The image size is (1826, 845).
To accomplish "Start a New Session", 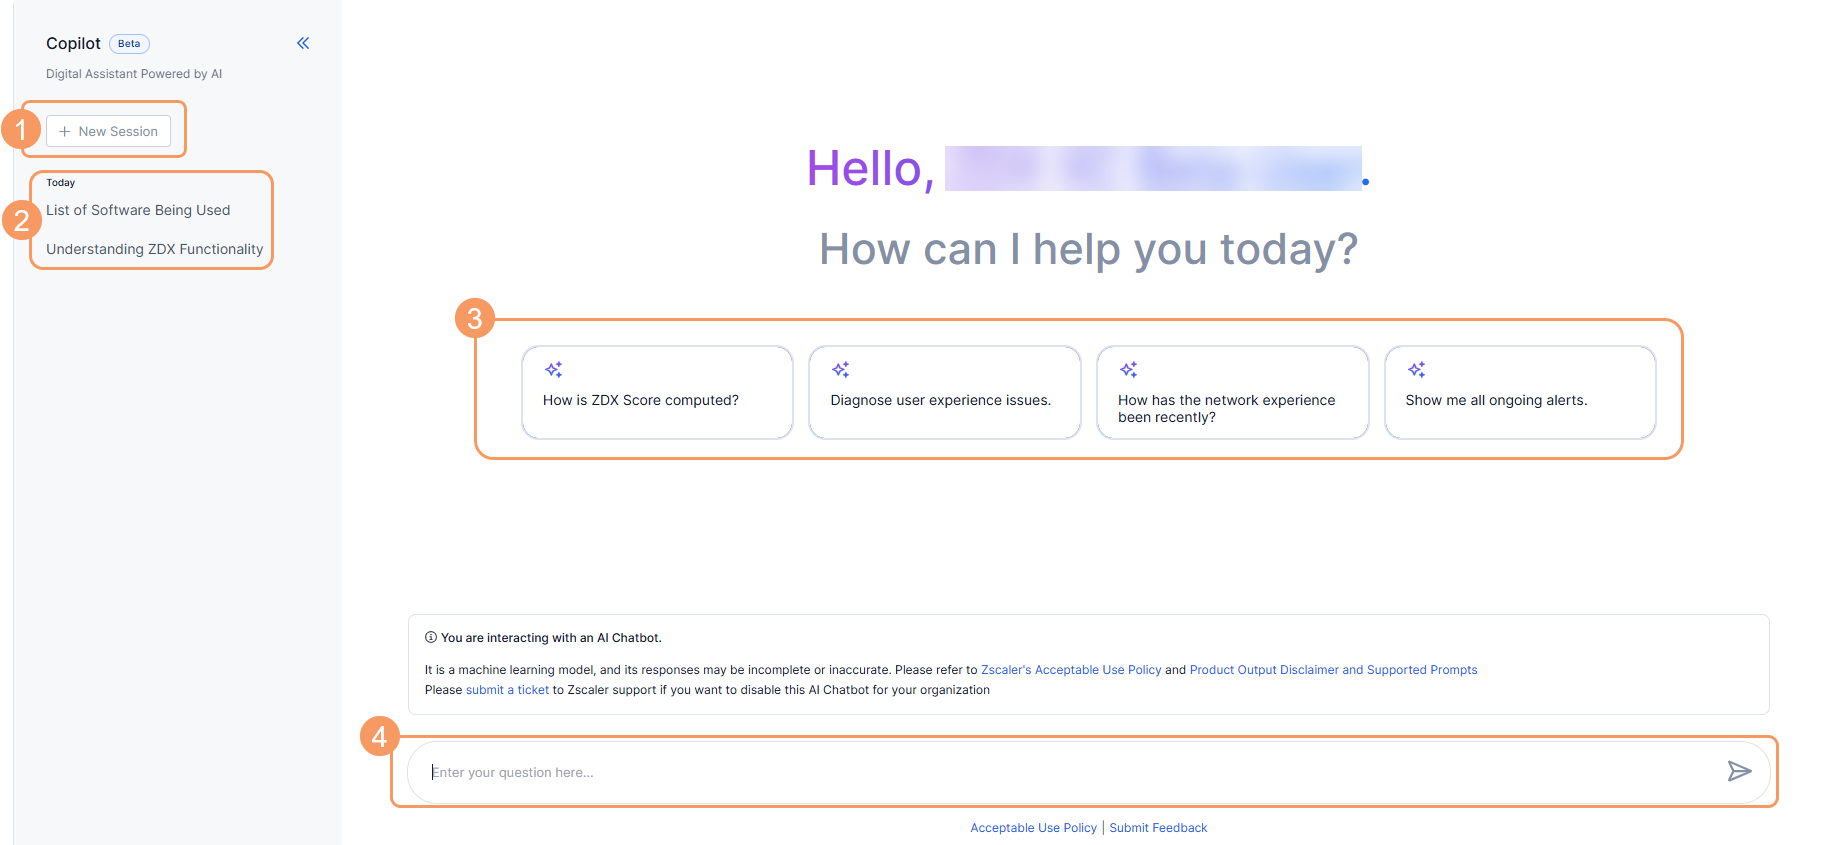I will [x=108, y=131].
